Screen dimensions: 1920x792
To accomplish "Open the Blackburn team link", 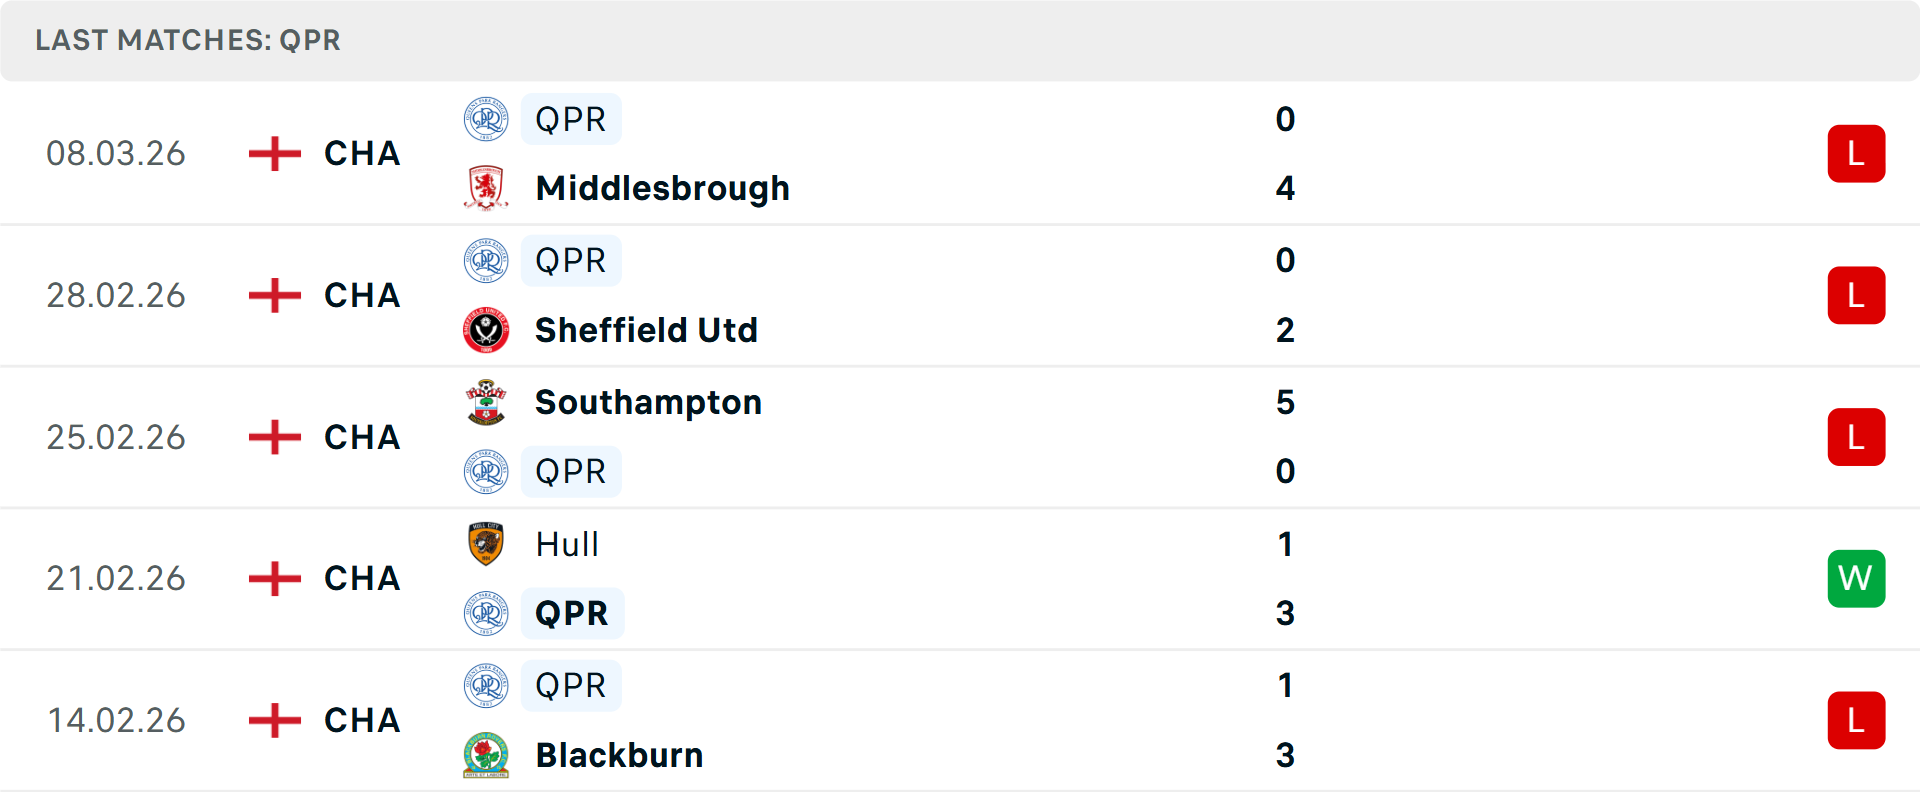I will [x=619, y=755].
